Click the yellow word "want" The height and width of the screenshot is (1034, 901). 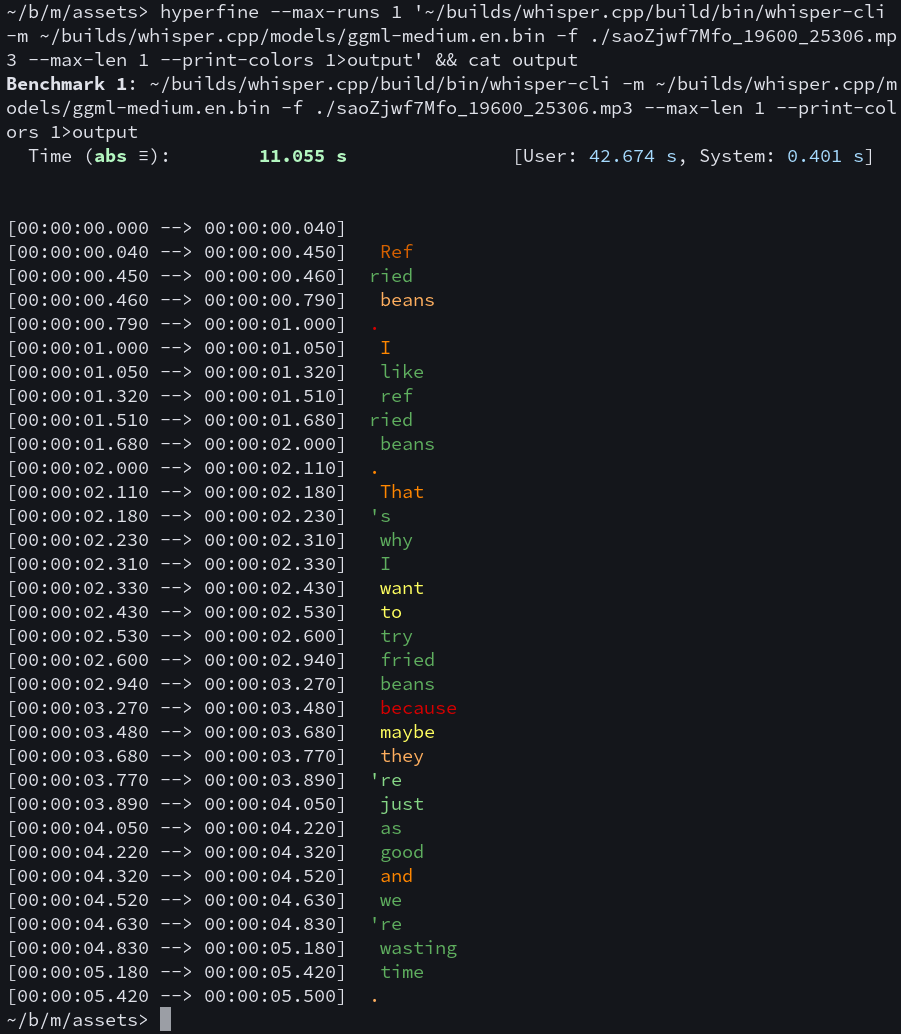click(x=402, y=588)
